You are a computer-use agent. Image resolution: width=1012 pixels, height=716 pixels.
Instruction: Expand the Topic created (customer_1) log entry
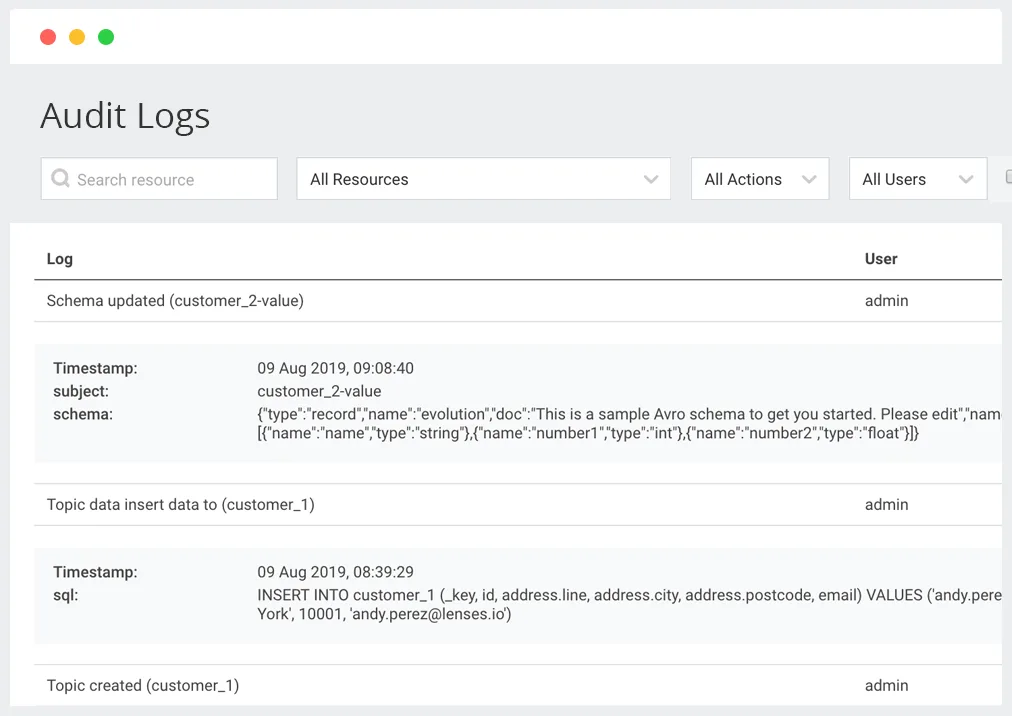coord(141,685)
